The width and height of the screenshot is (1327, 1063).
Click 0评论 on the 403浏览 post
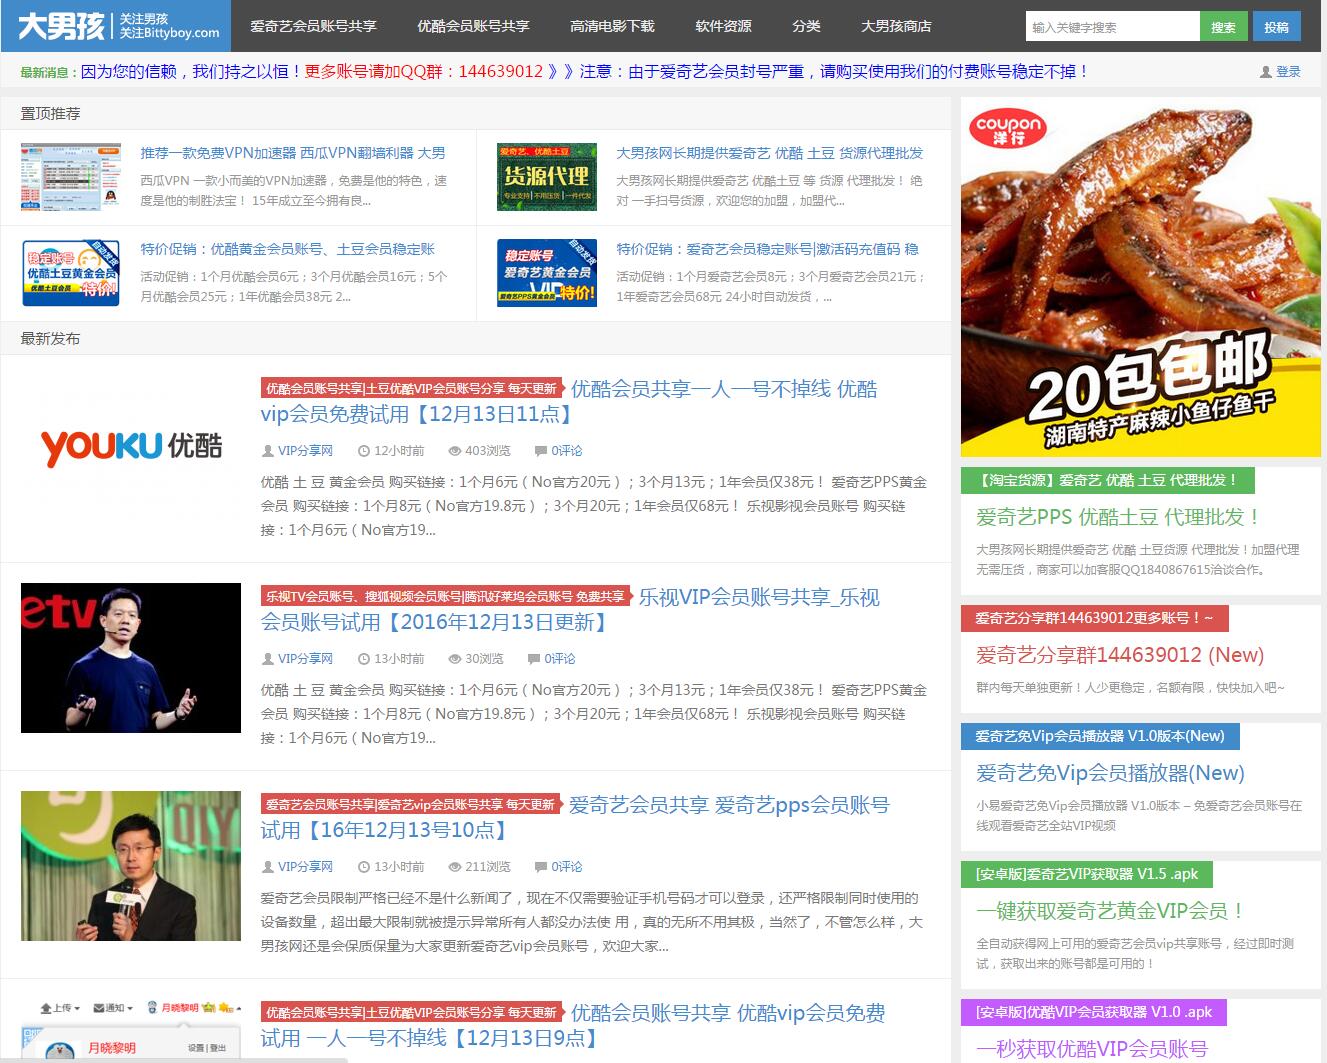(x=566, y=451)
